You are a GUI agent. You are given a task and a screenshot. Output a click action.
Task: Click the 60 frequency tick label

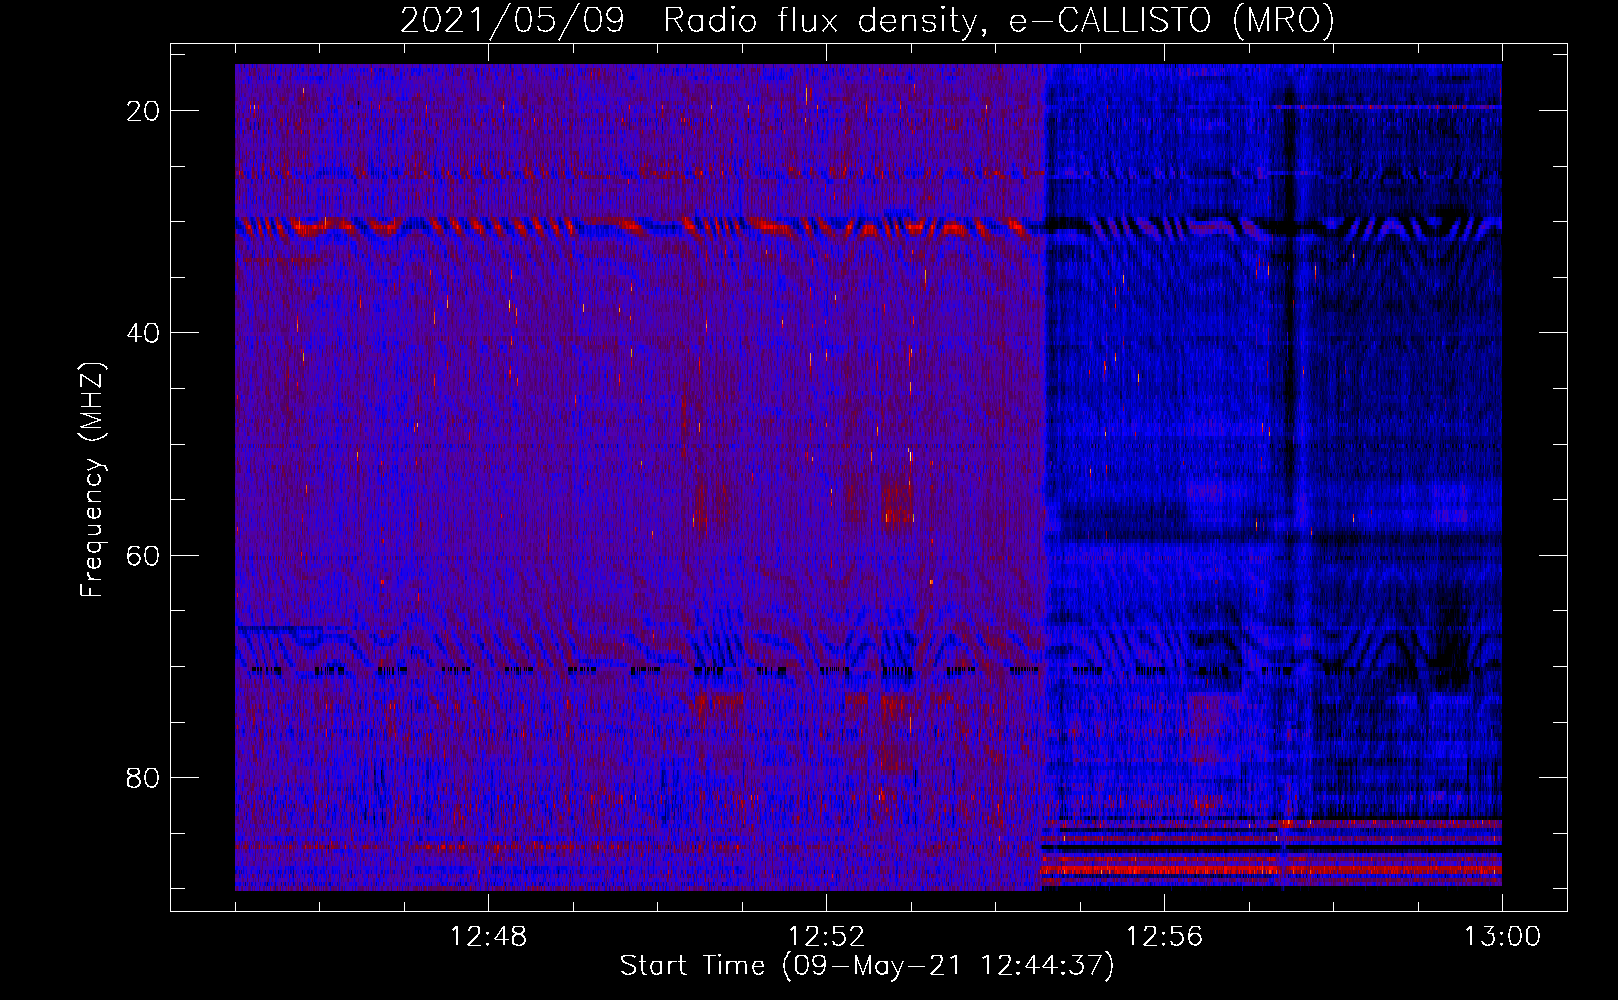point(143,555)
